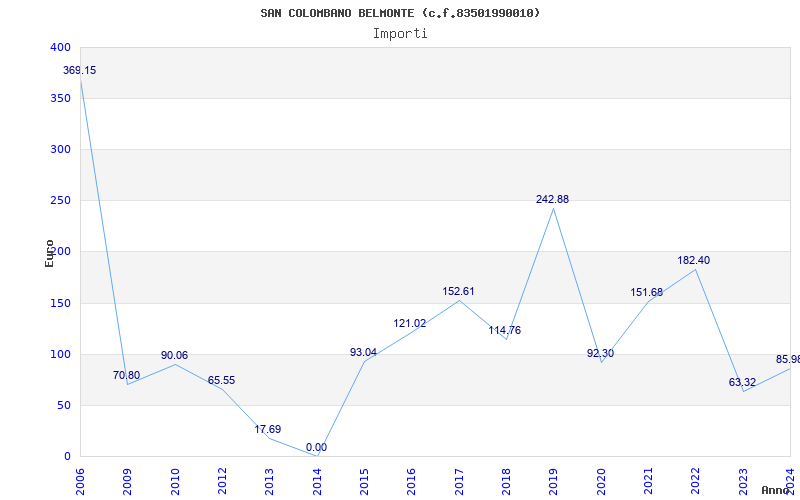This screenshot has height=500, width=800.
Task: Click the 300 y-axis tick label
Action: [x=60, y=149]
